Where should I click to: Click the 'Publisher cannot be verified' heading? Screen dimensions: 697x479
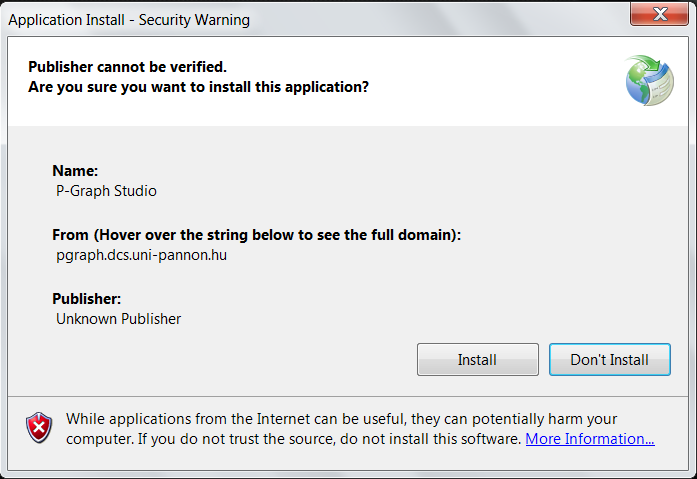127,67
